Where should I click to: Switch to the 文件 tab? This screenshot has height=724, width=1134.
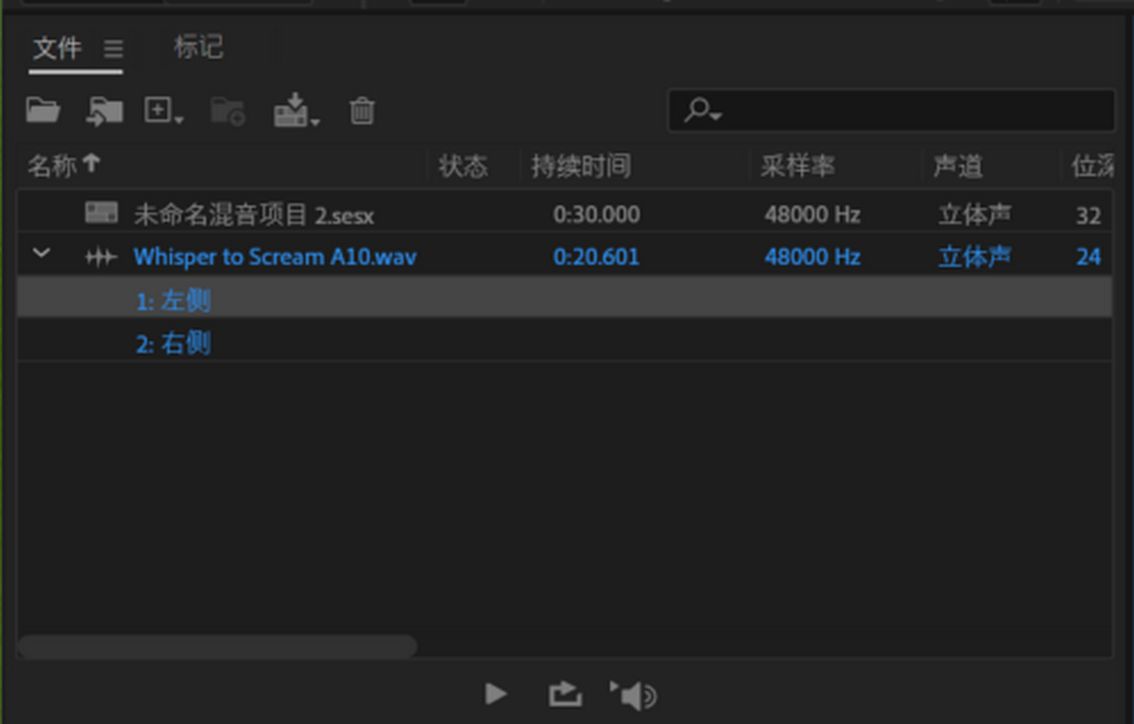(x=57, y=48)
